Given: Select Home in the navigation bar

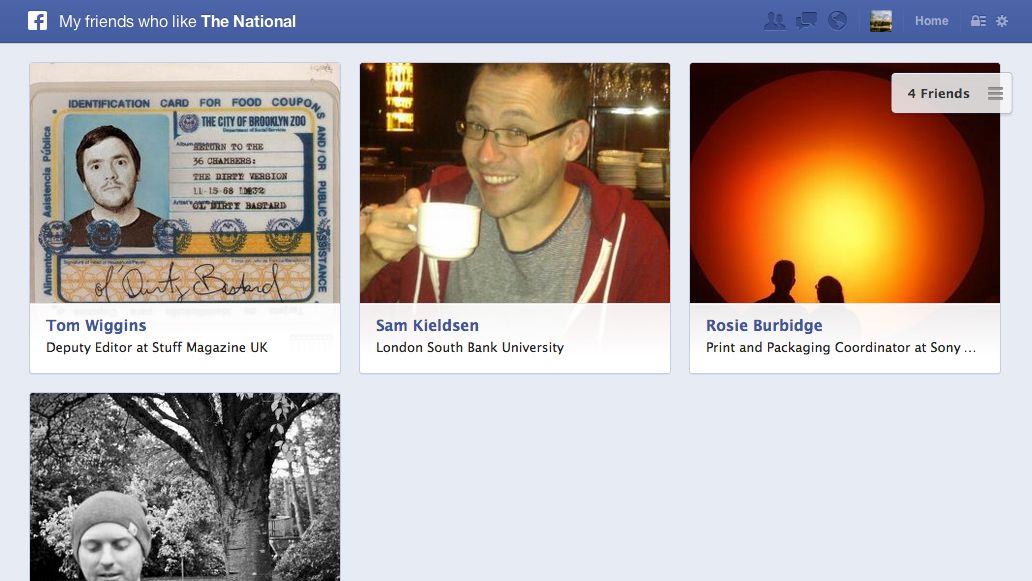Looking at the screenshot, I should 931,20.
